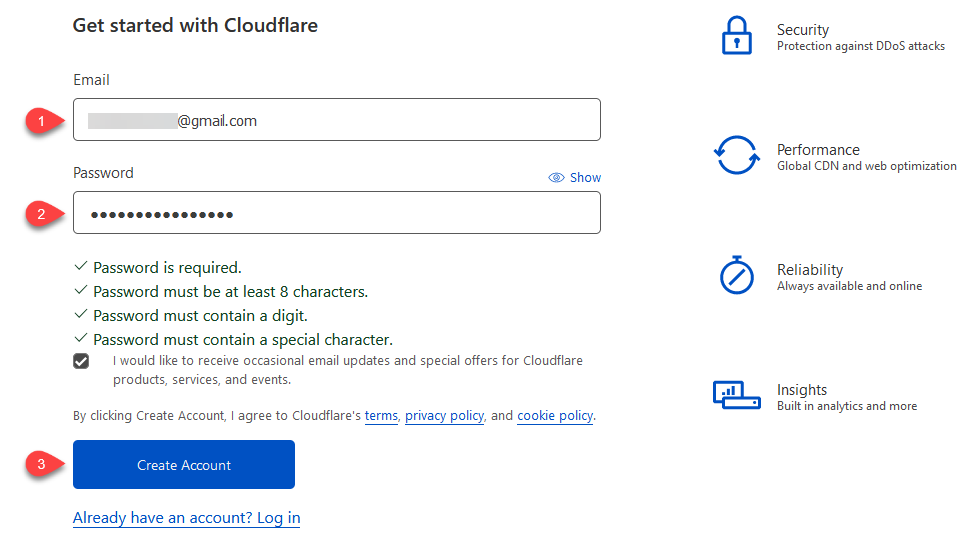The image size is (977, 549).
Task: Open the terms link
Action: pos(381,416)
